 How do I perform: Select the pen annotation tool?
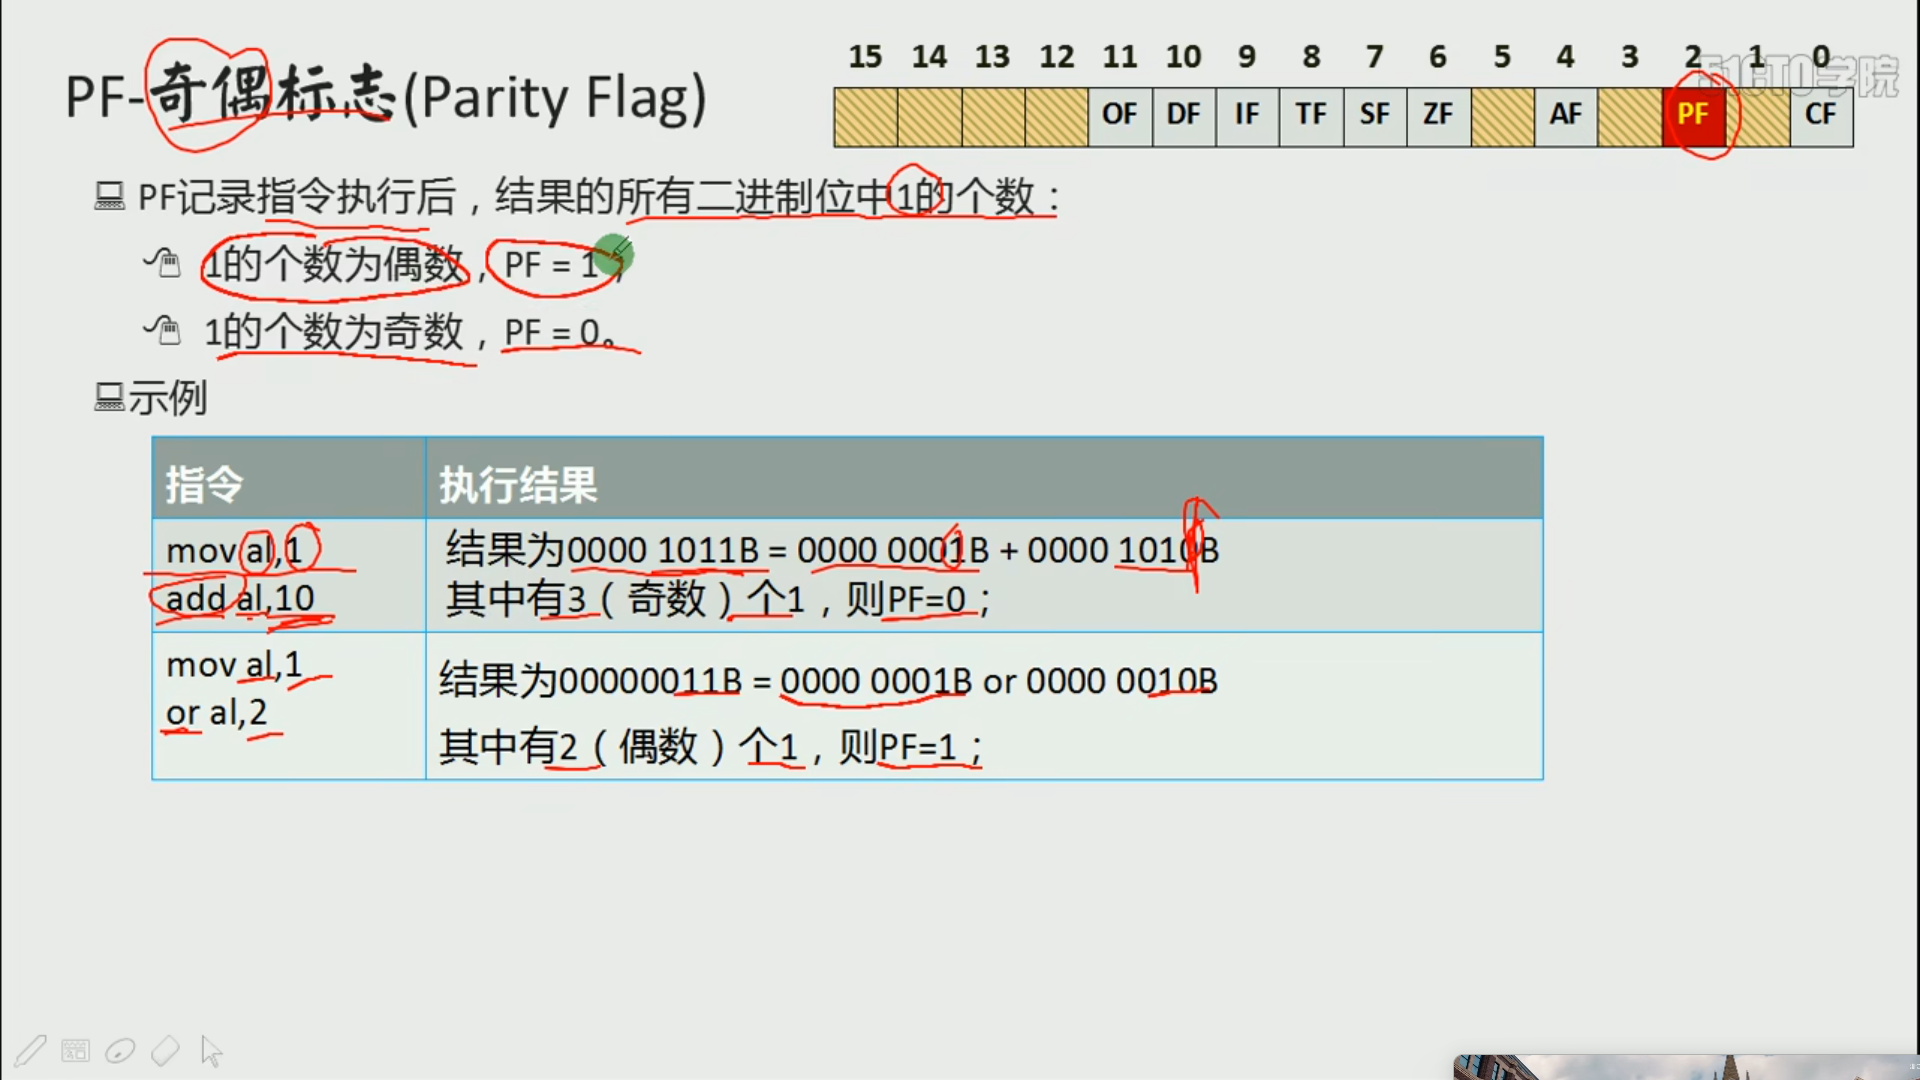(x=30, y=1050)
